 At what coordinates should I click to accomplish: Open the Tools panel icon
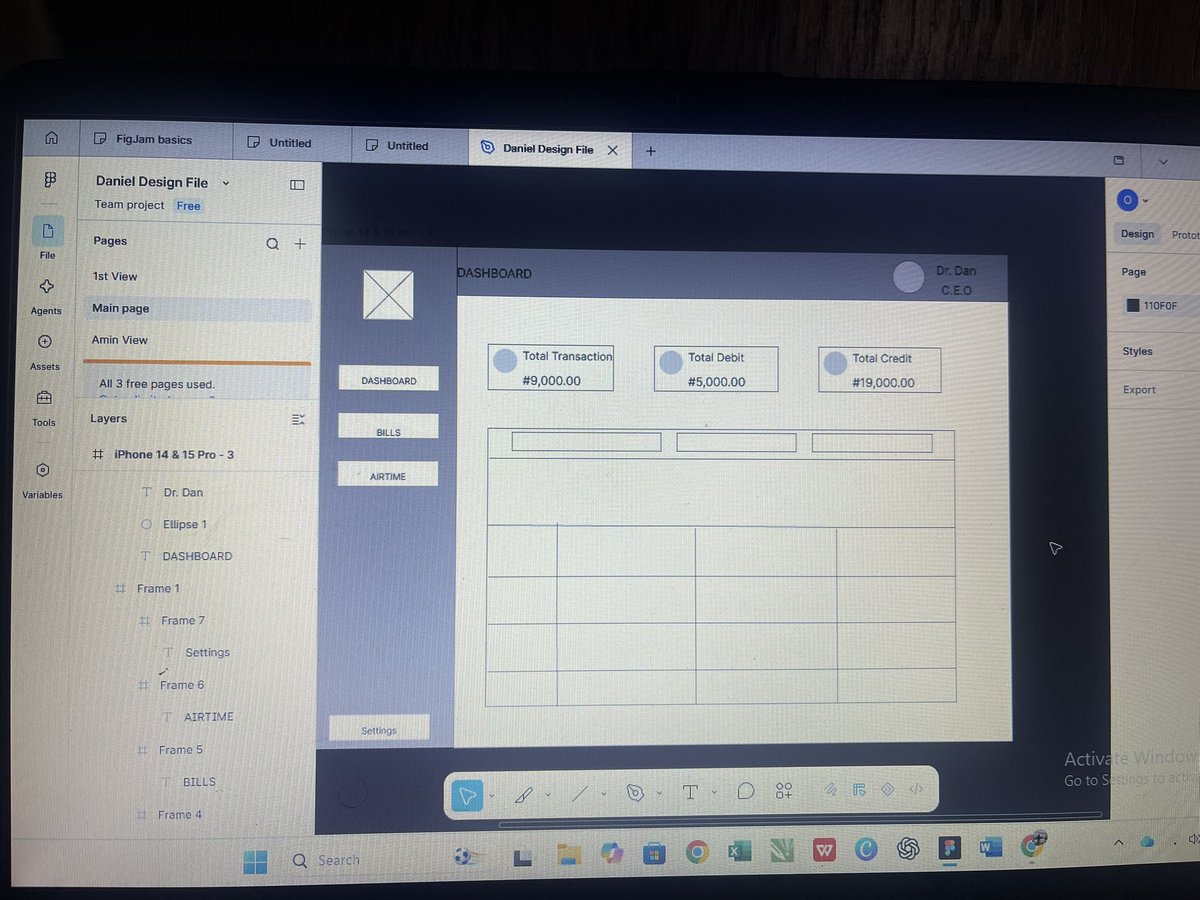click(x=44, y=398)
